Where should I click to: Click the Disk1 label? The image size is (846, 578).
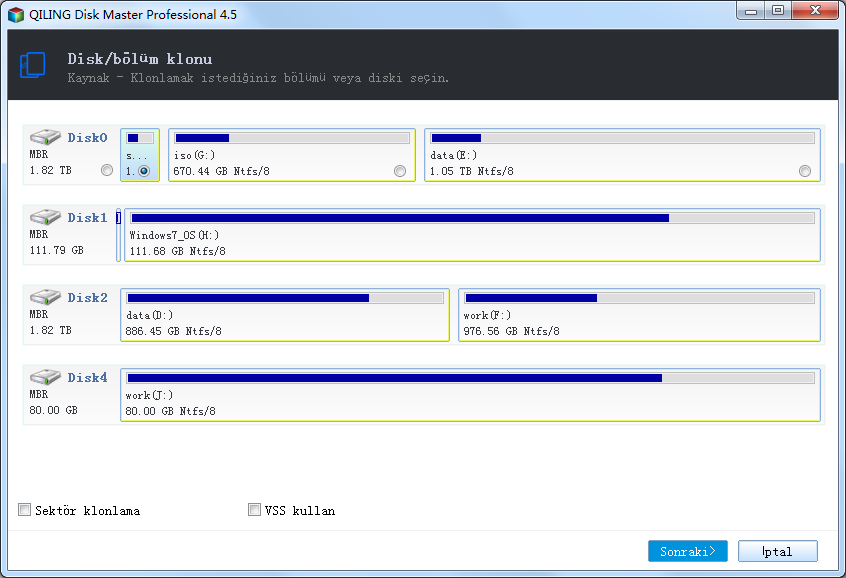tap(87, 217)
